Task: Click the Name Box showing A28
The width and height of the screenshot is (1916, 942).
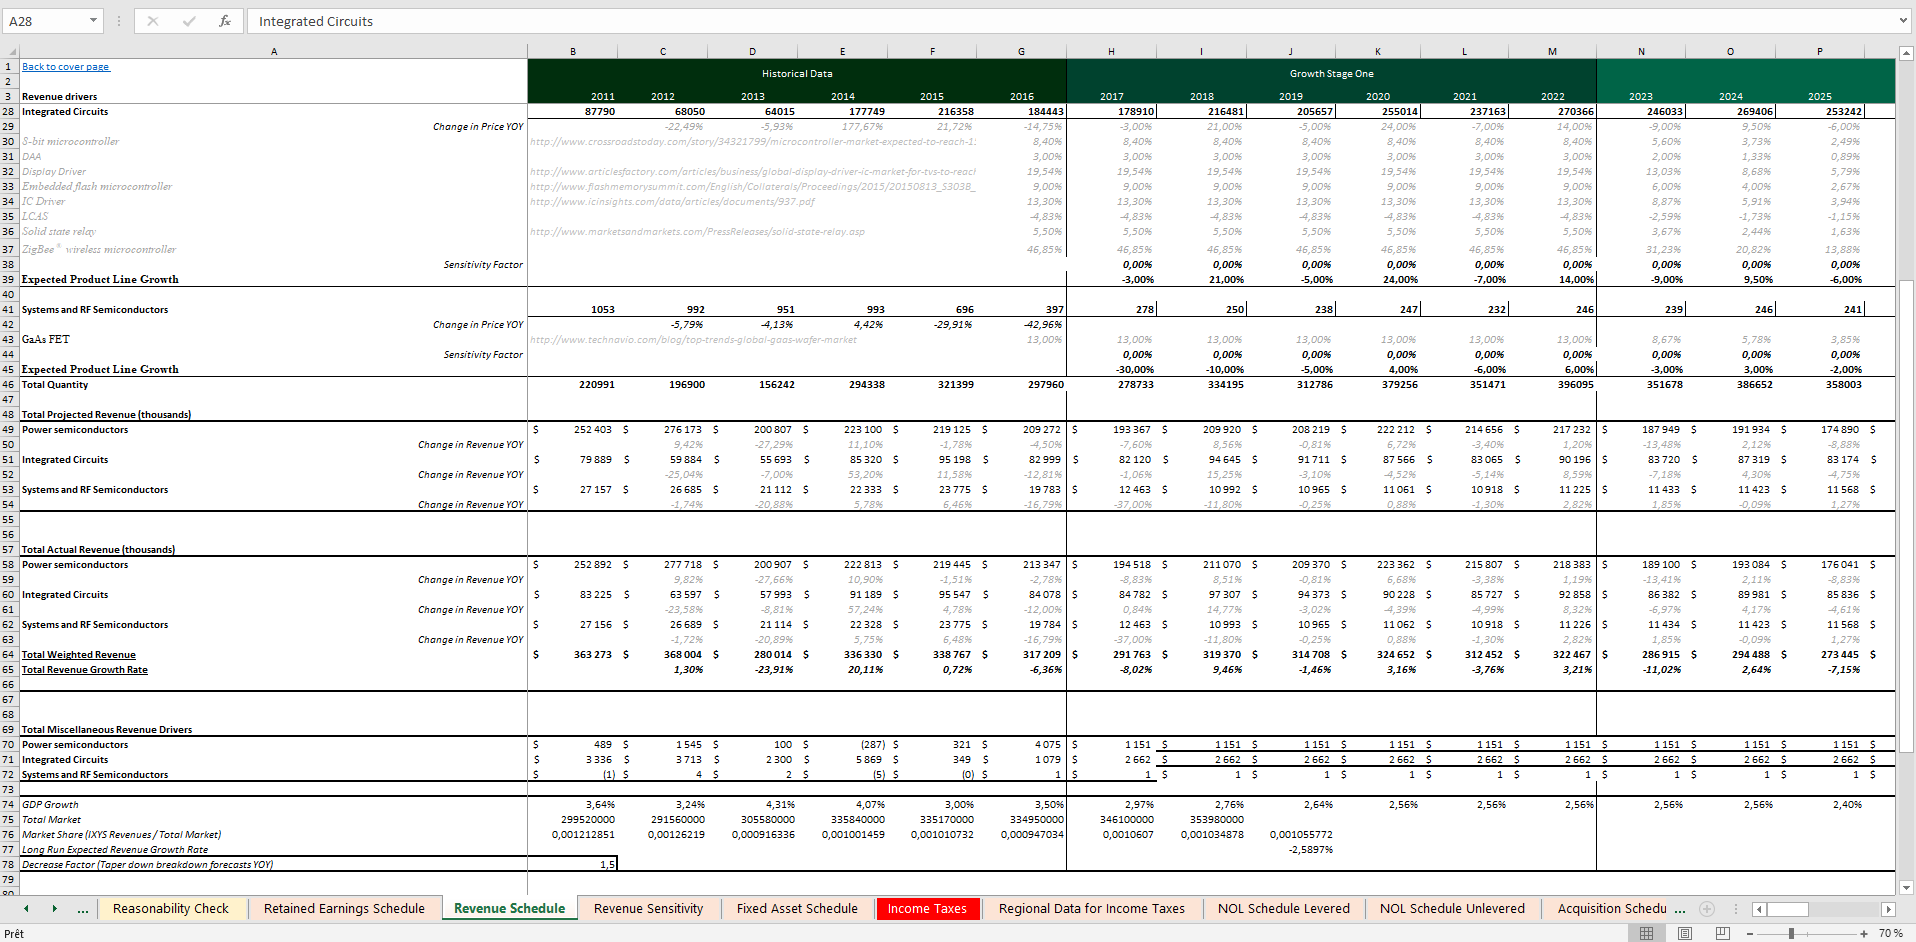Action: tap(44, 21)
